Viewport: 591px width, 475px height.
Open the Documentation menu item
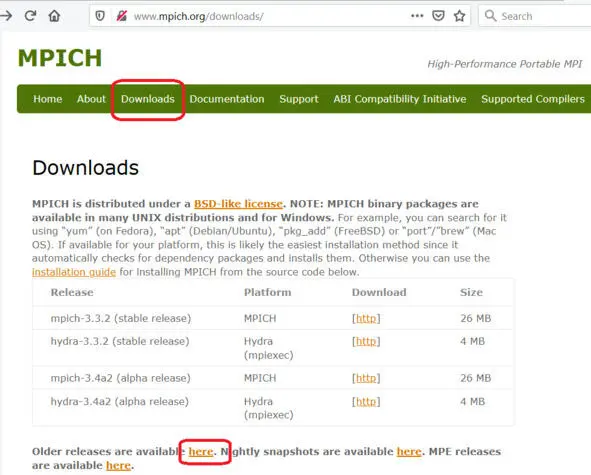click(227, 99)
